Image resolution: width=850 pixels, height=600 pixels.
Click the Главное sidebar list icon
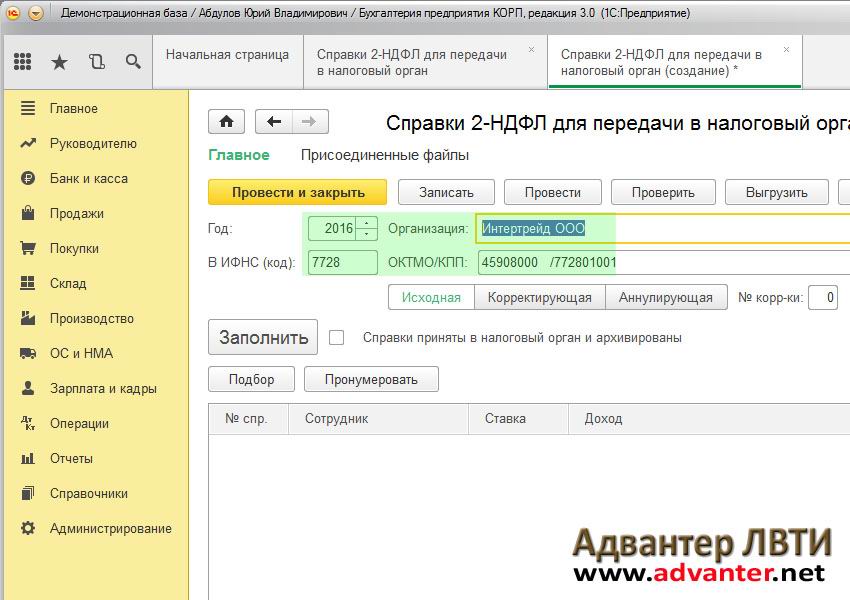[28, 108]
